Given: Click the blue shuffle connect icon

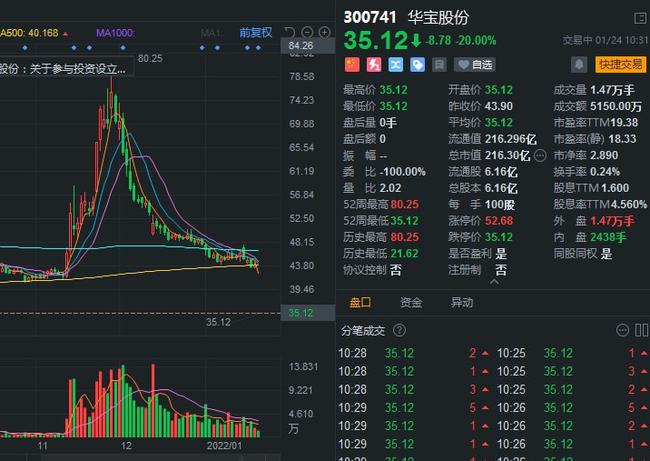Looking at the screenshot, I should click(x=395, y=65).
